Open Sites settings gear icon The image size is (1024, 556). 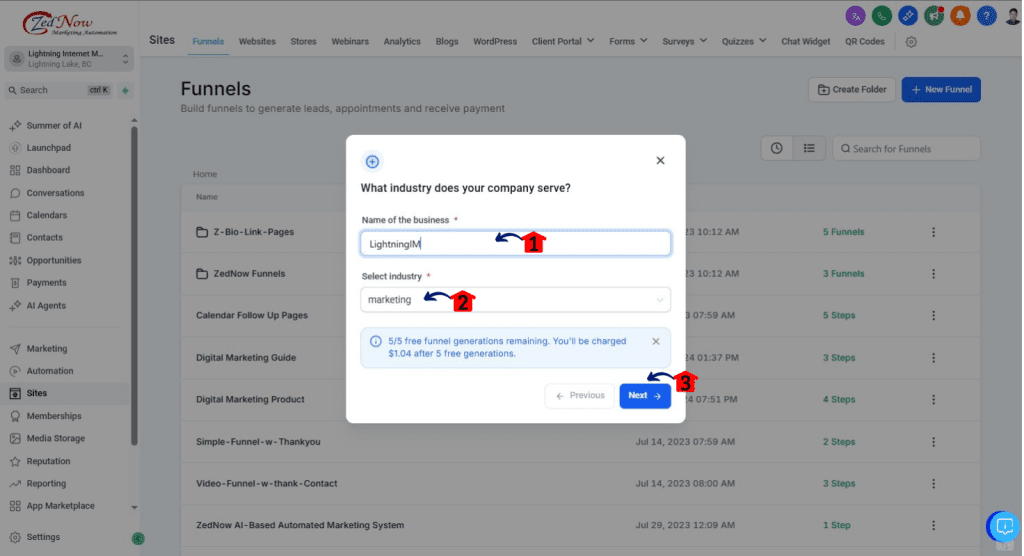[911, 42]
